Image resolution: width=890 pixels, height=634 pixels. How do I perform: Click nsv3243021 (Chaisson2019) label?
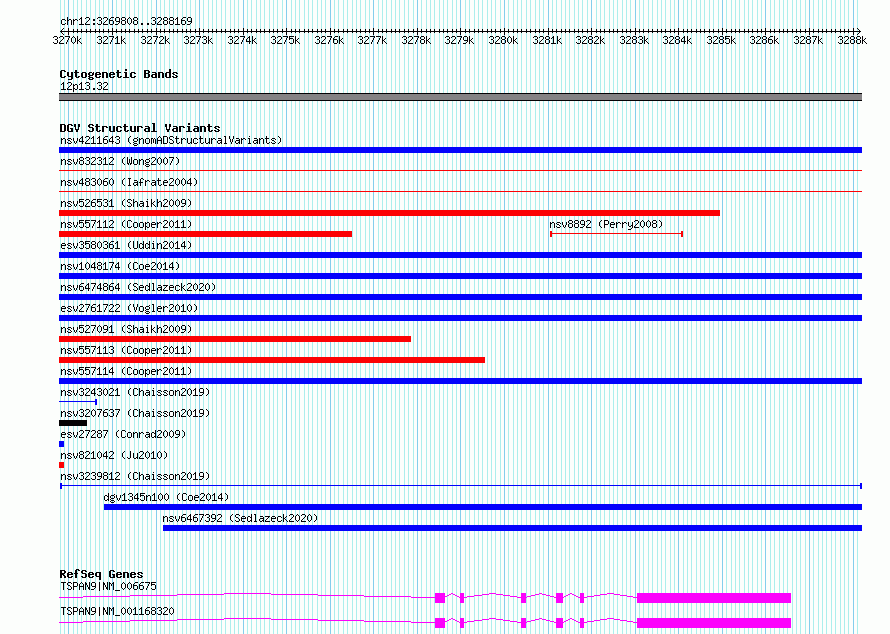pyautogui.click(x=135, y=392)
